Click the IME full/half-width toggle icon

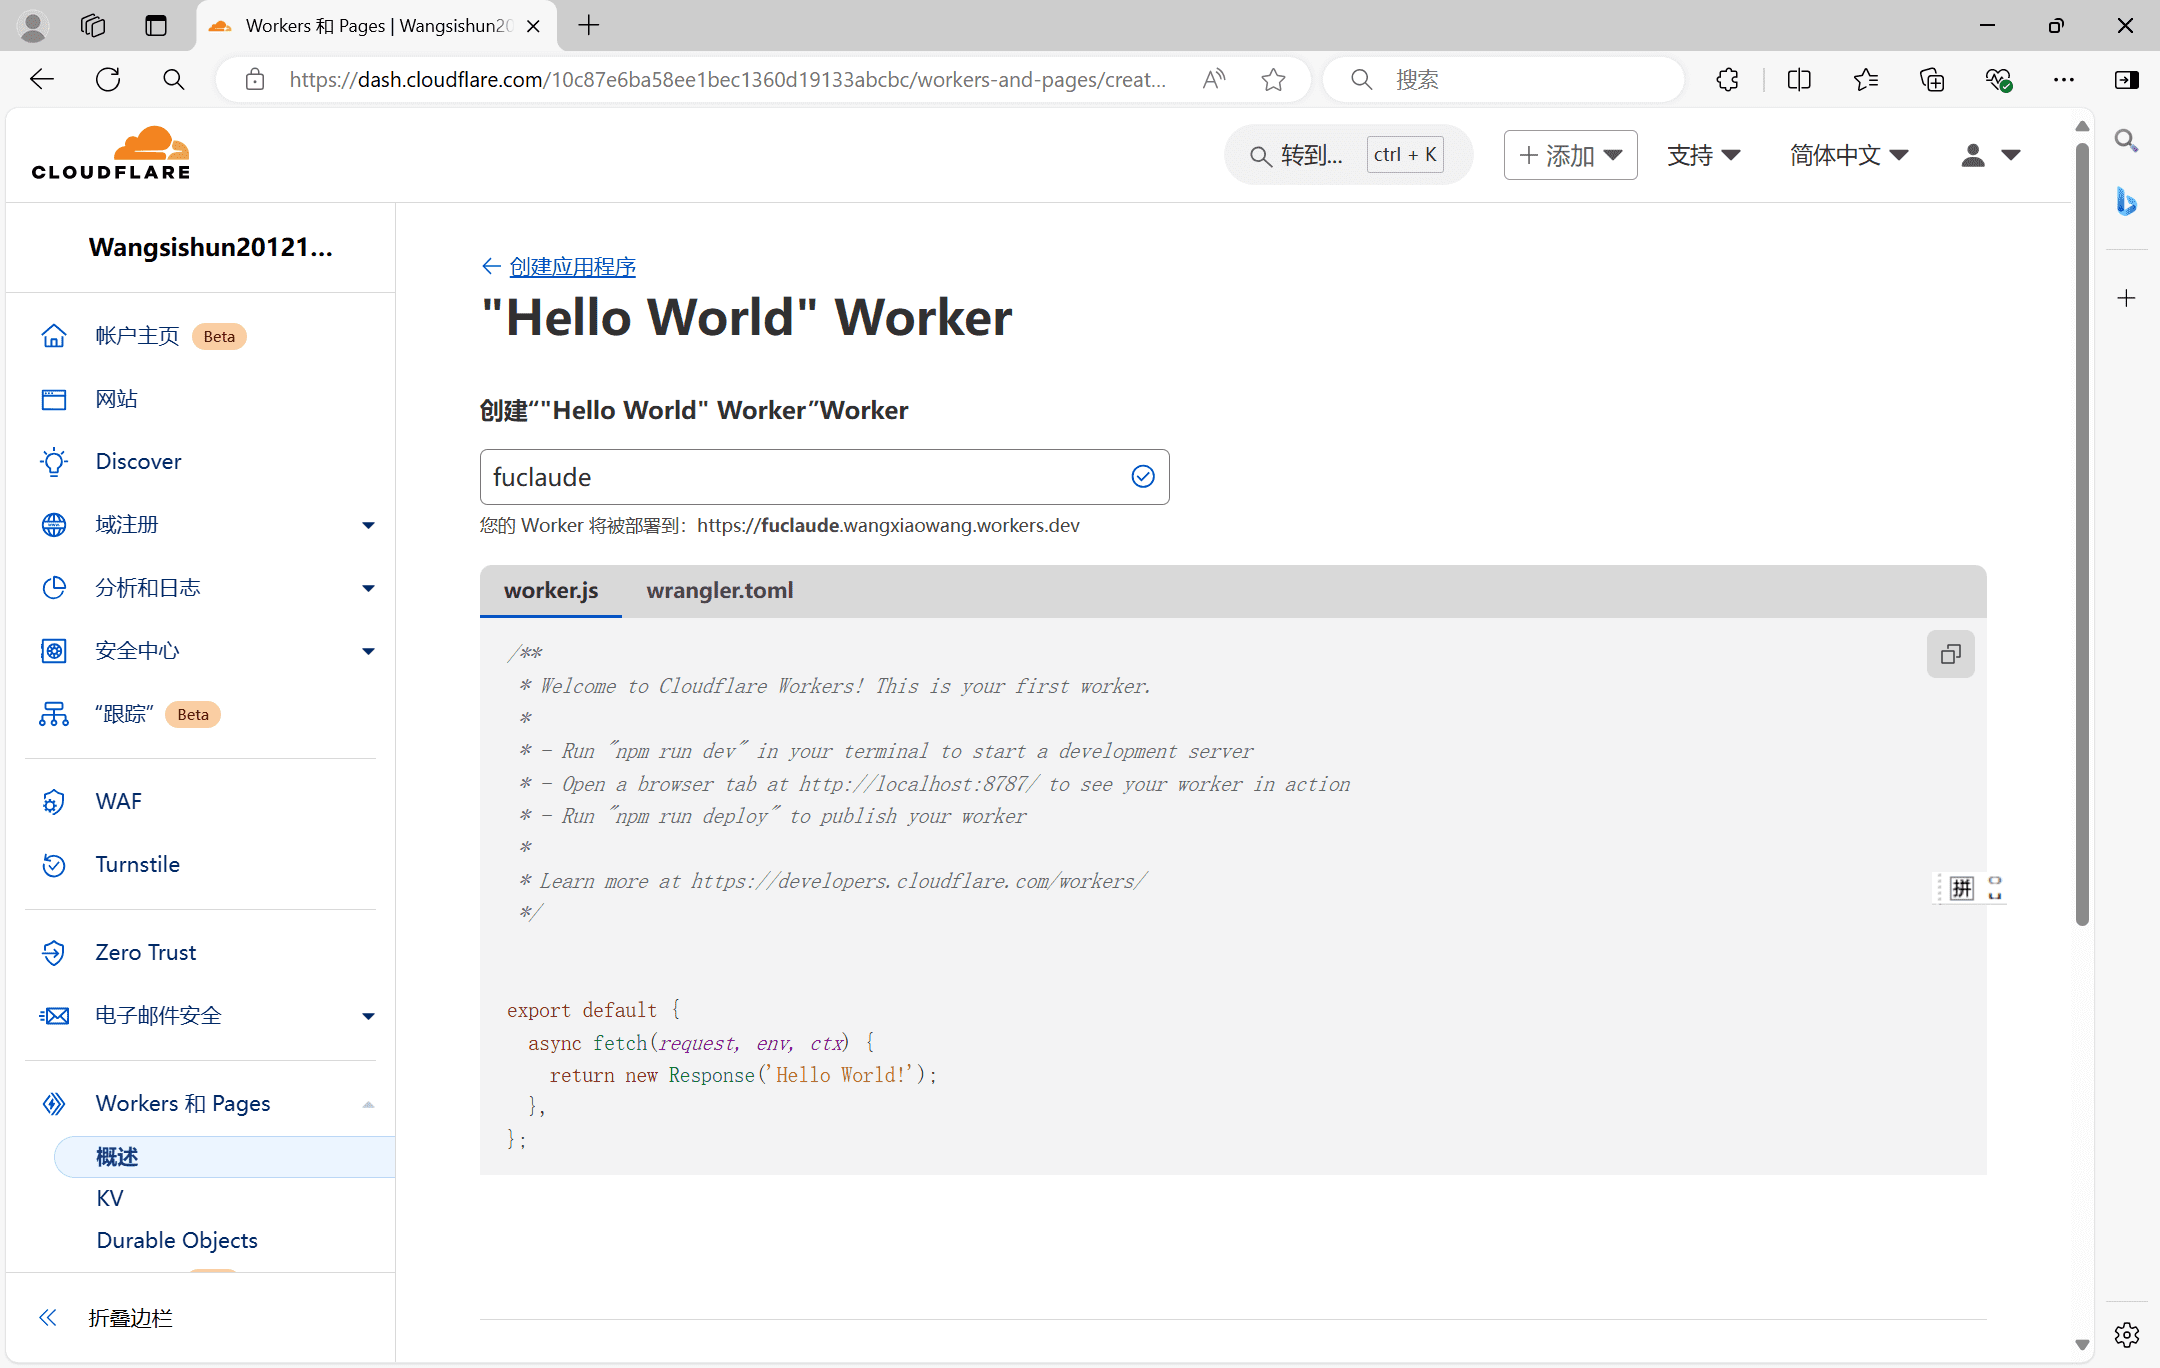tap(1995, 888)
